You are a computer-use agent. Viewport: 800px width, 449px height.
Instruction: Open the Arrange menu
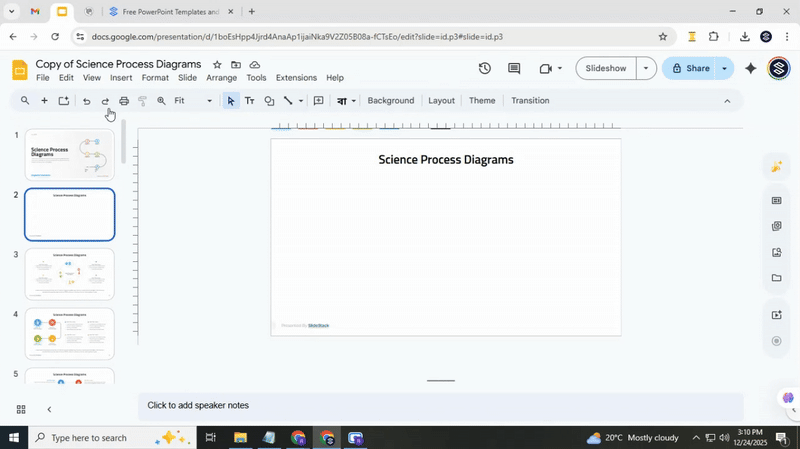tap(221, 78)
